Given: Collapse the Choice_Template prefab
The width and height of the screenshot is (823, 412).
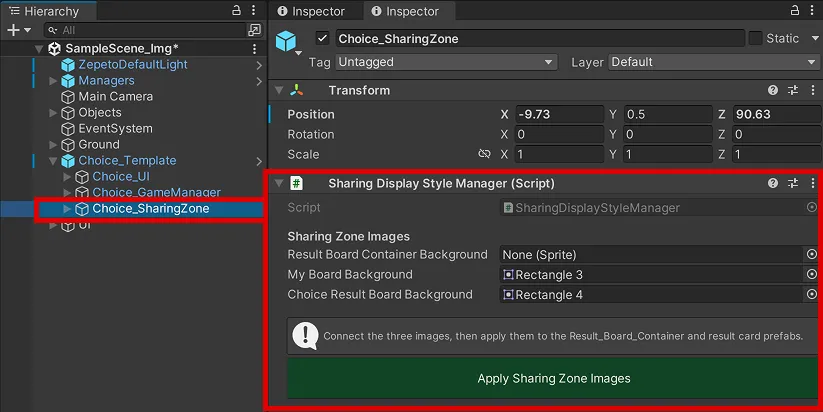Looking at the screenshot, I should [x=53, y=161].
